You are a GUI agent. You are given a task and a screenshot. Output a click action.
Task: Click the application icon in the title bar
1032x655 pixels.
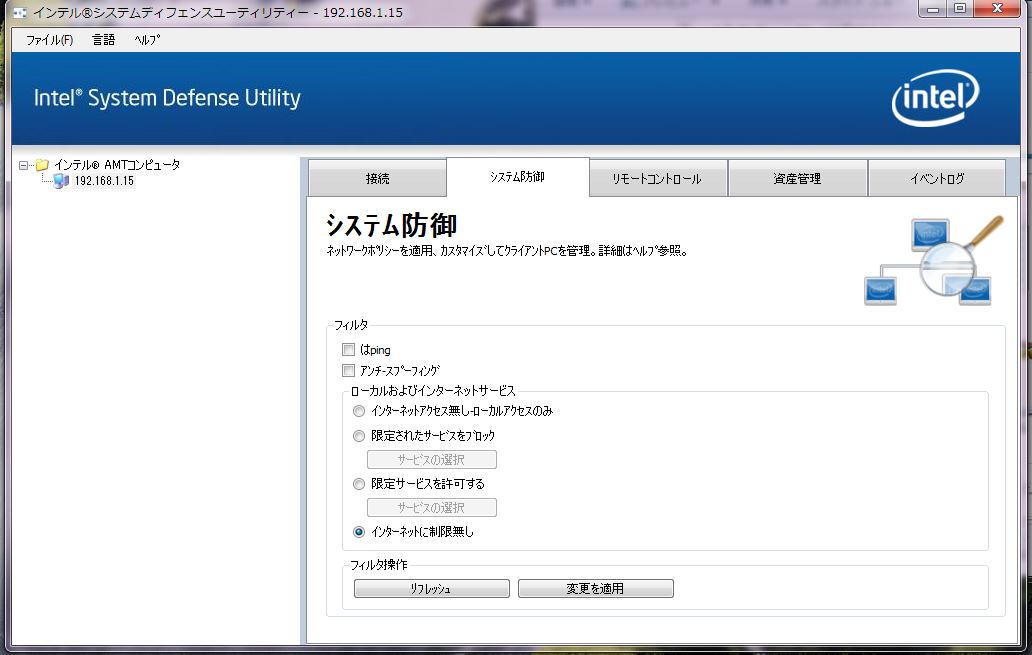coord(20,13)
